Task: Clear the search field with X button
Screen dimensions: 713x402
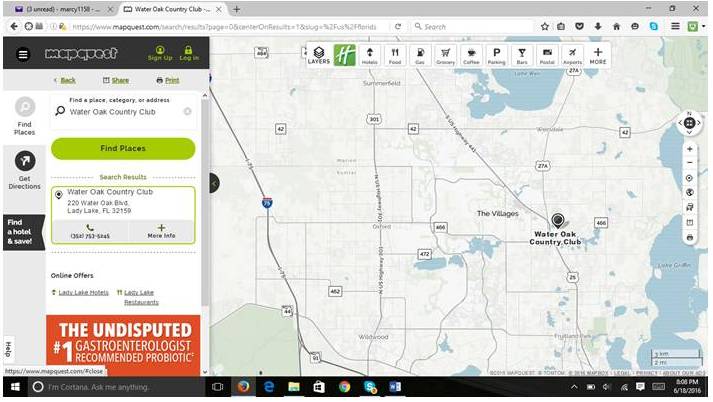Action: pos(187,111)
